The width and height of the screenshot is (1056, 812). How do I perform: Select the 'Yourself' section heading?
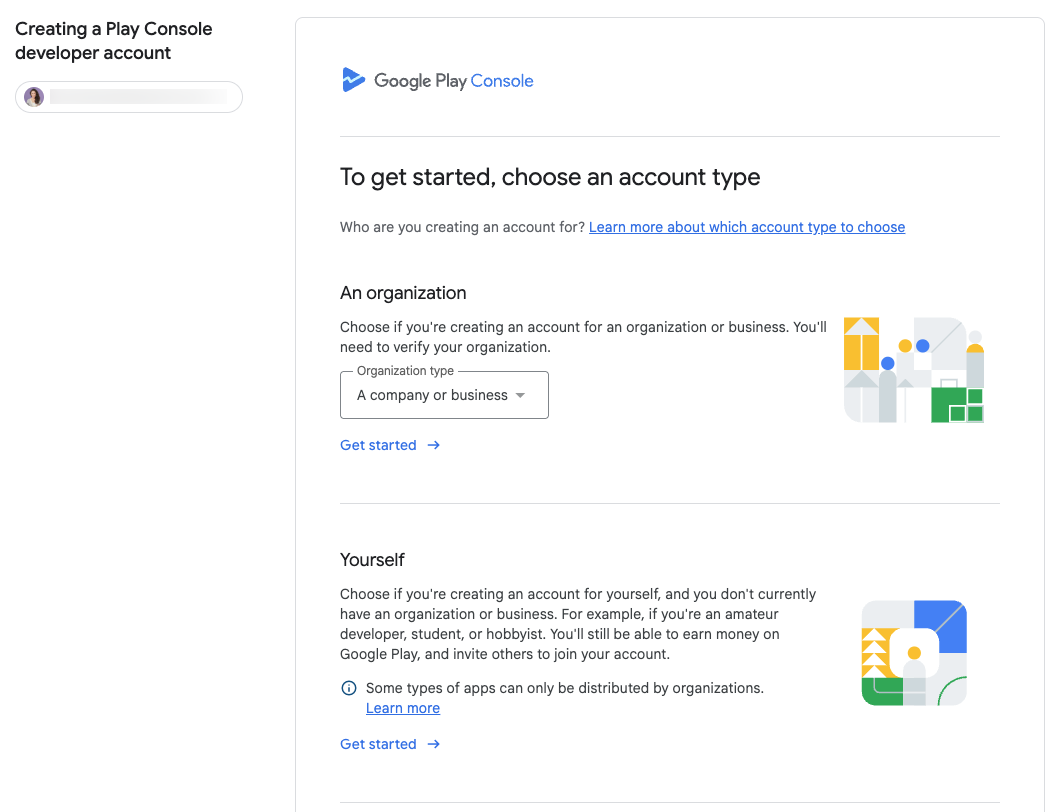(x=372, y=560)
